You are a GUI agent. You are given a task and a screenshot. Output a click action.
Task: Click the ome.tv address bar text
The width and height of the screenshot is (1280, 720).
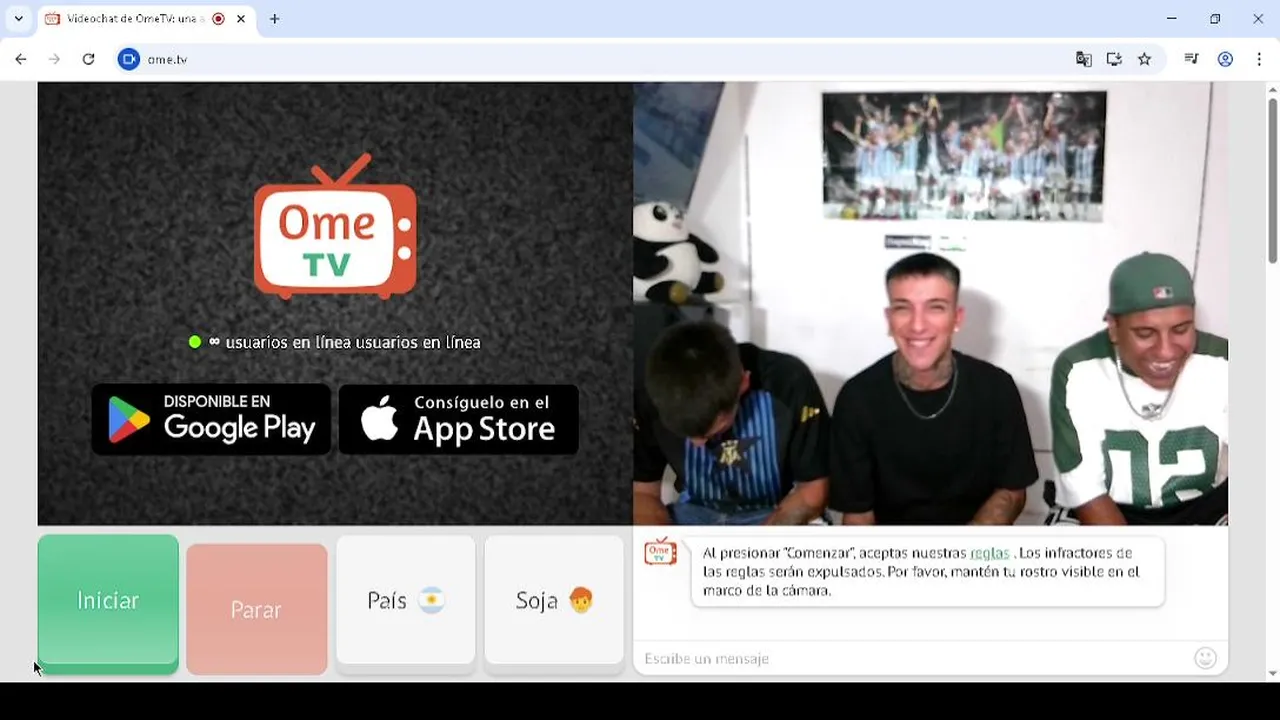[168, 60]
